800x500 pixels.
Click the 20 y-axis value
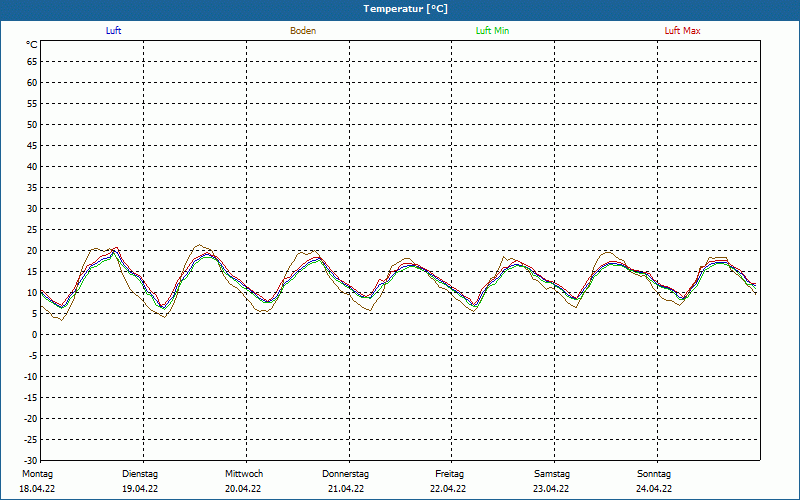click(x=32, y=251)
